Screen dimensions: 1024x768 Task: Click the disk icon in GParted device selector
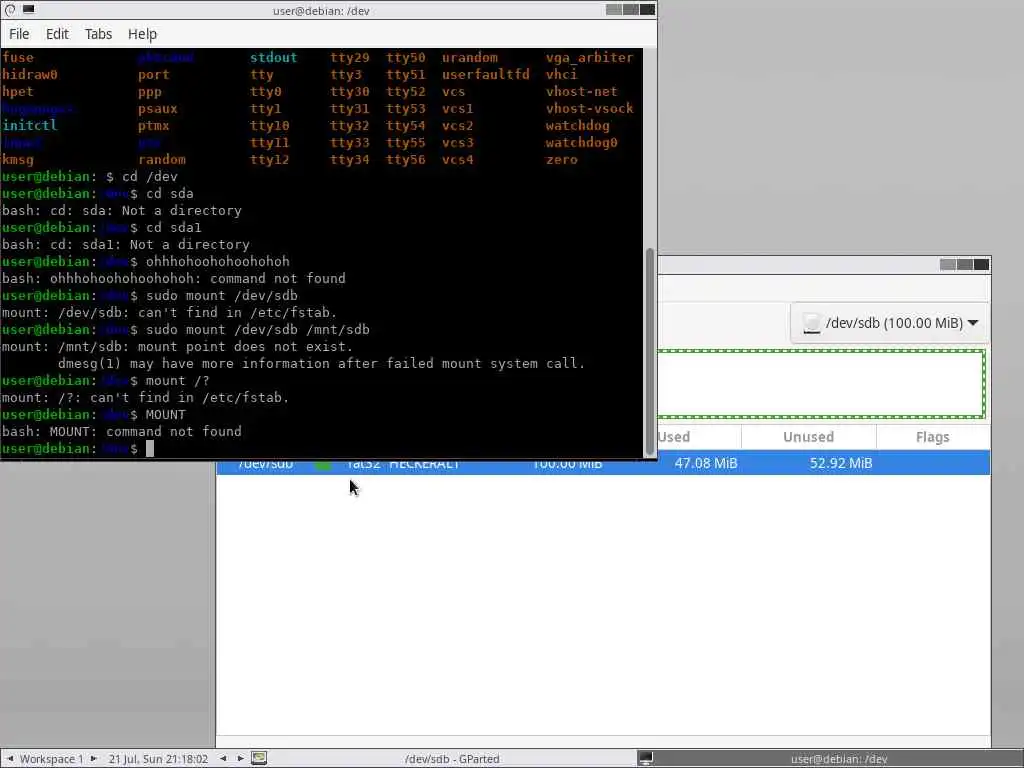811,323
